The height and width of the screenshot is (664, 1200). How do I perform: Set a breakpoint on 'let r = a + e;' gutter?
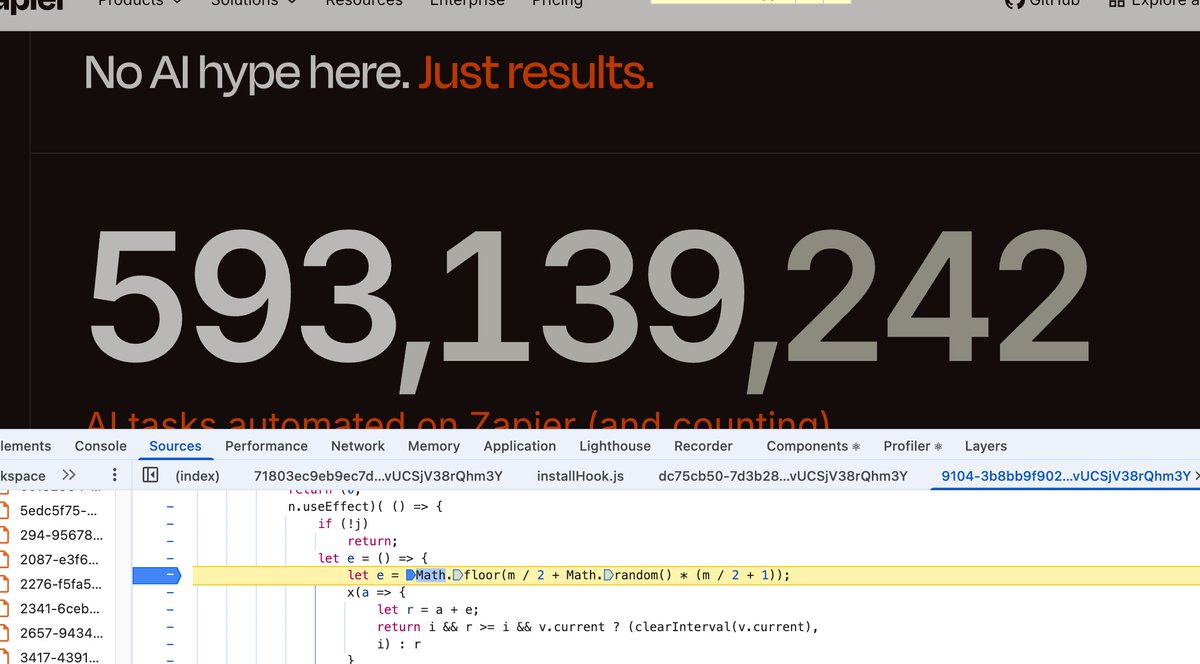tap(169, 609)
